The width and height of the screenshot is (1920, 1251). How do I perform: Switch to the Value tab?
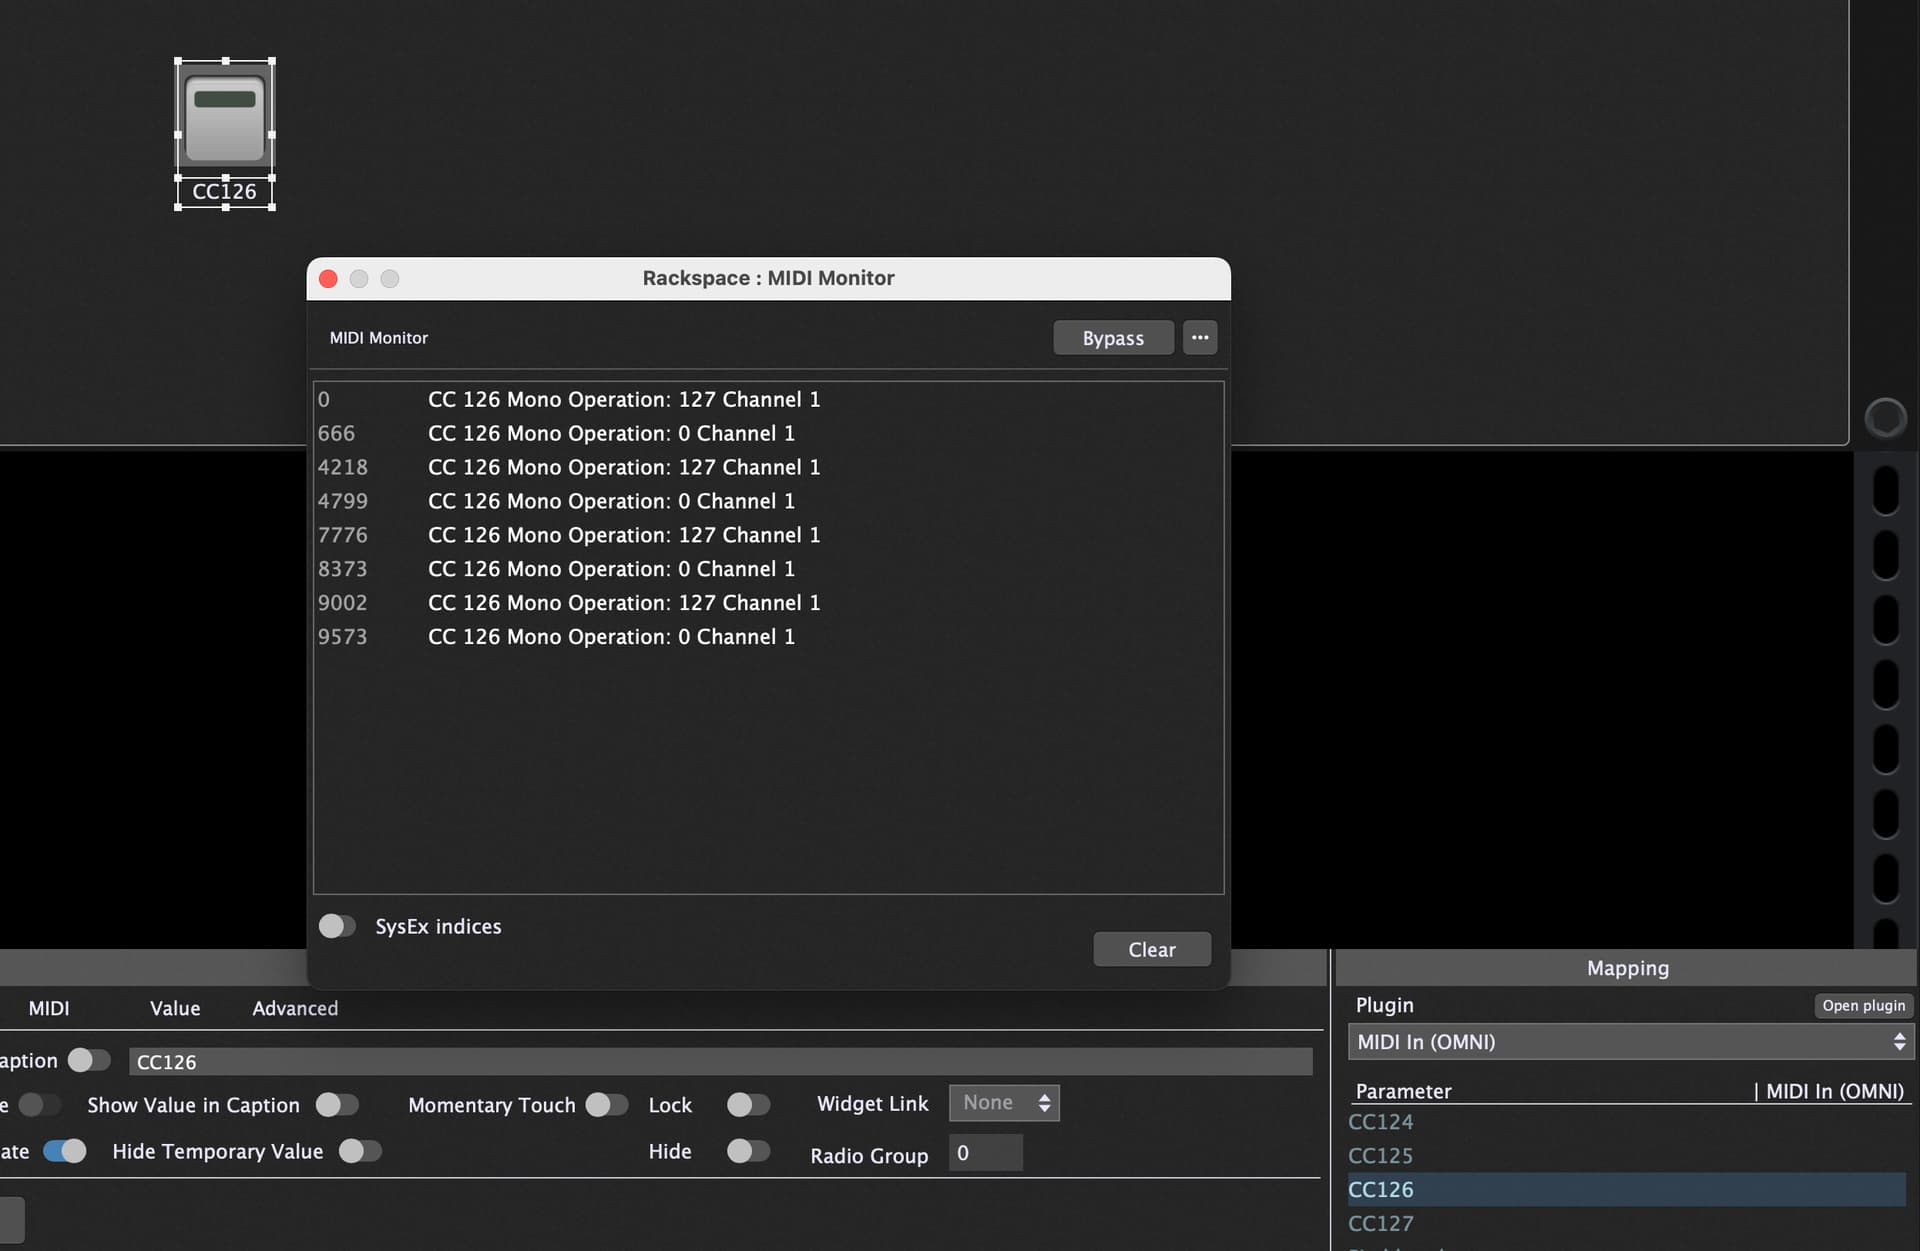click(x=175, y=1008)
